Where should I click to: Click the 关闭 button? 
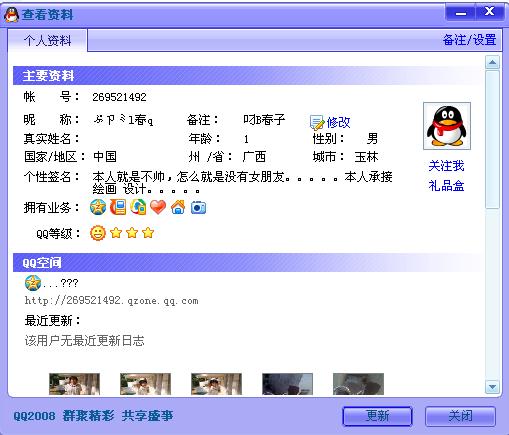tap(460, 416)
